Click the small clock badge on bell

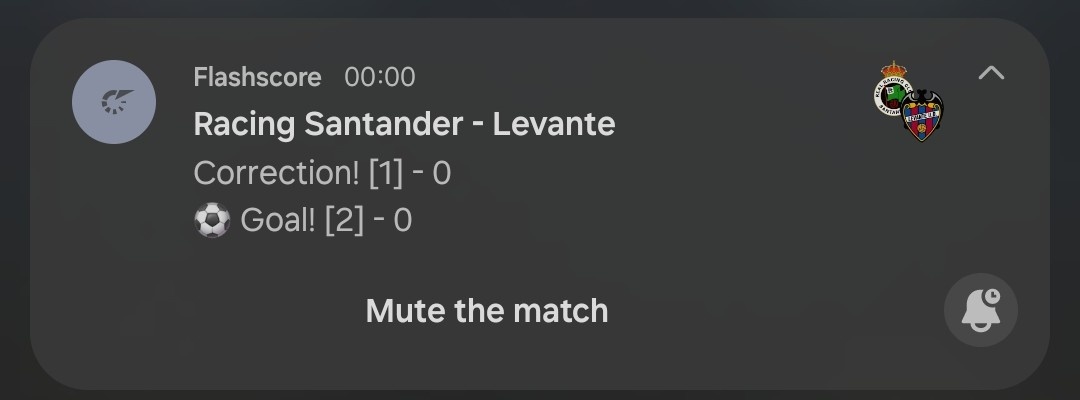click(x=991, y=297)
